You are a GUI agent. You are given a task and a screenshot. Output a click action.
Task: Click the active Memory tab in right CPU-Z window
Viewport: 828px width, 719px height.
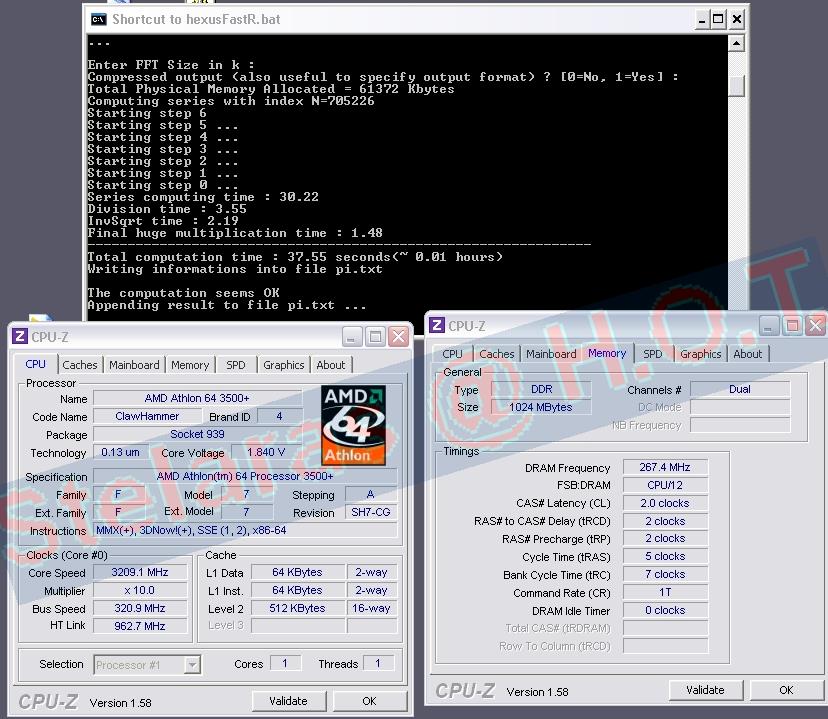coord(607,353)
